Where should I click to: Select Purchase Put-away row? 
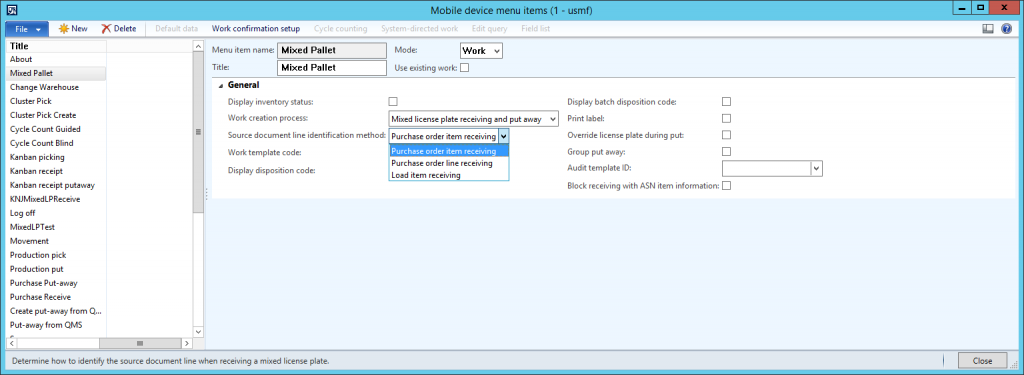[56, 284]
